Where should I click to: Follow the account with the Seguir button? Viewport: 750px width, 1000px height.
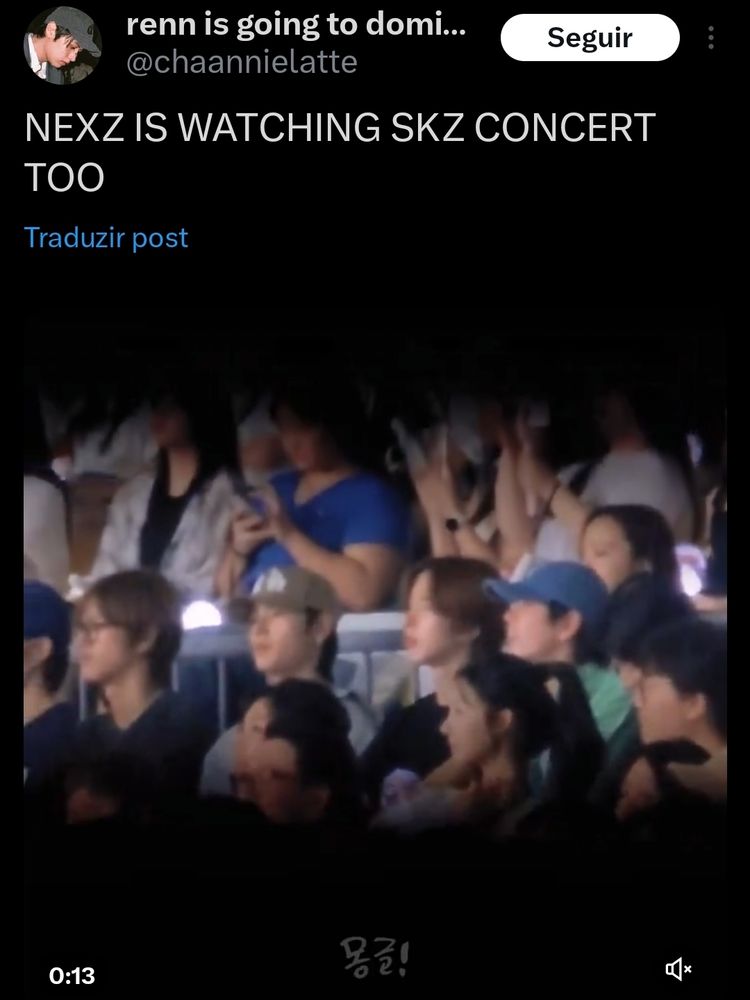[590, 38]
